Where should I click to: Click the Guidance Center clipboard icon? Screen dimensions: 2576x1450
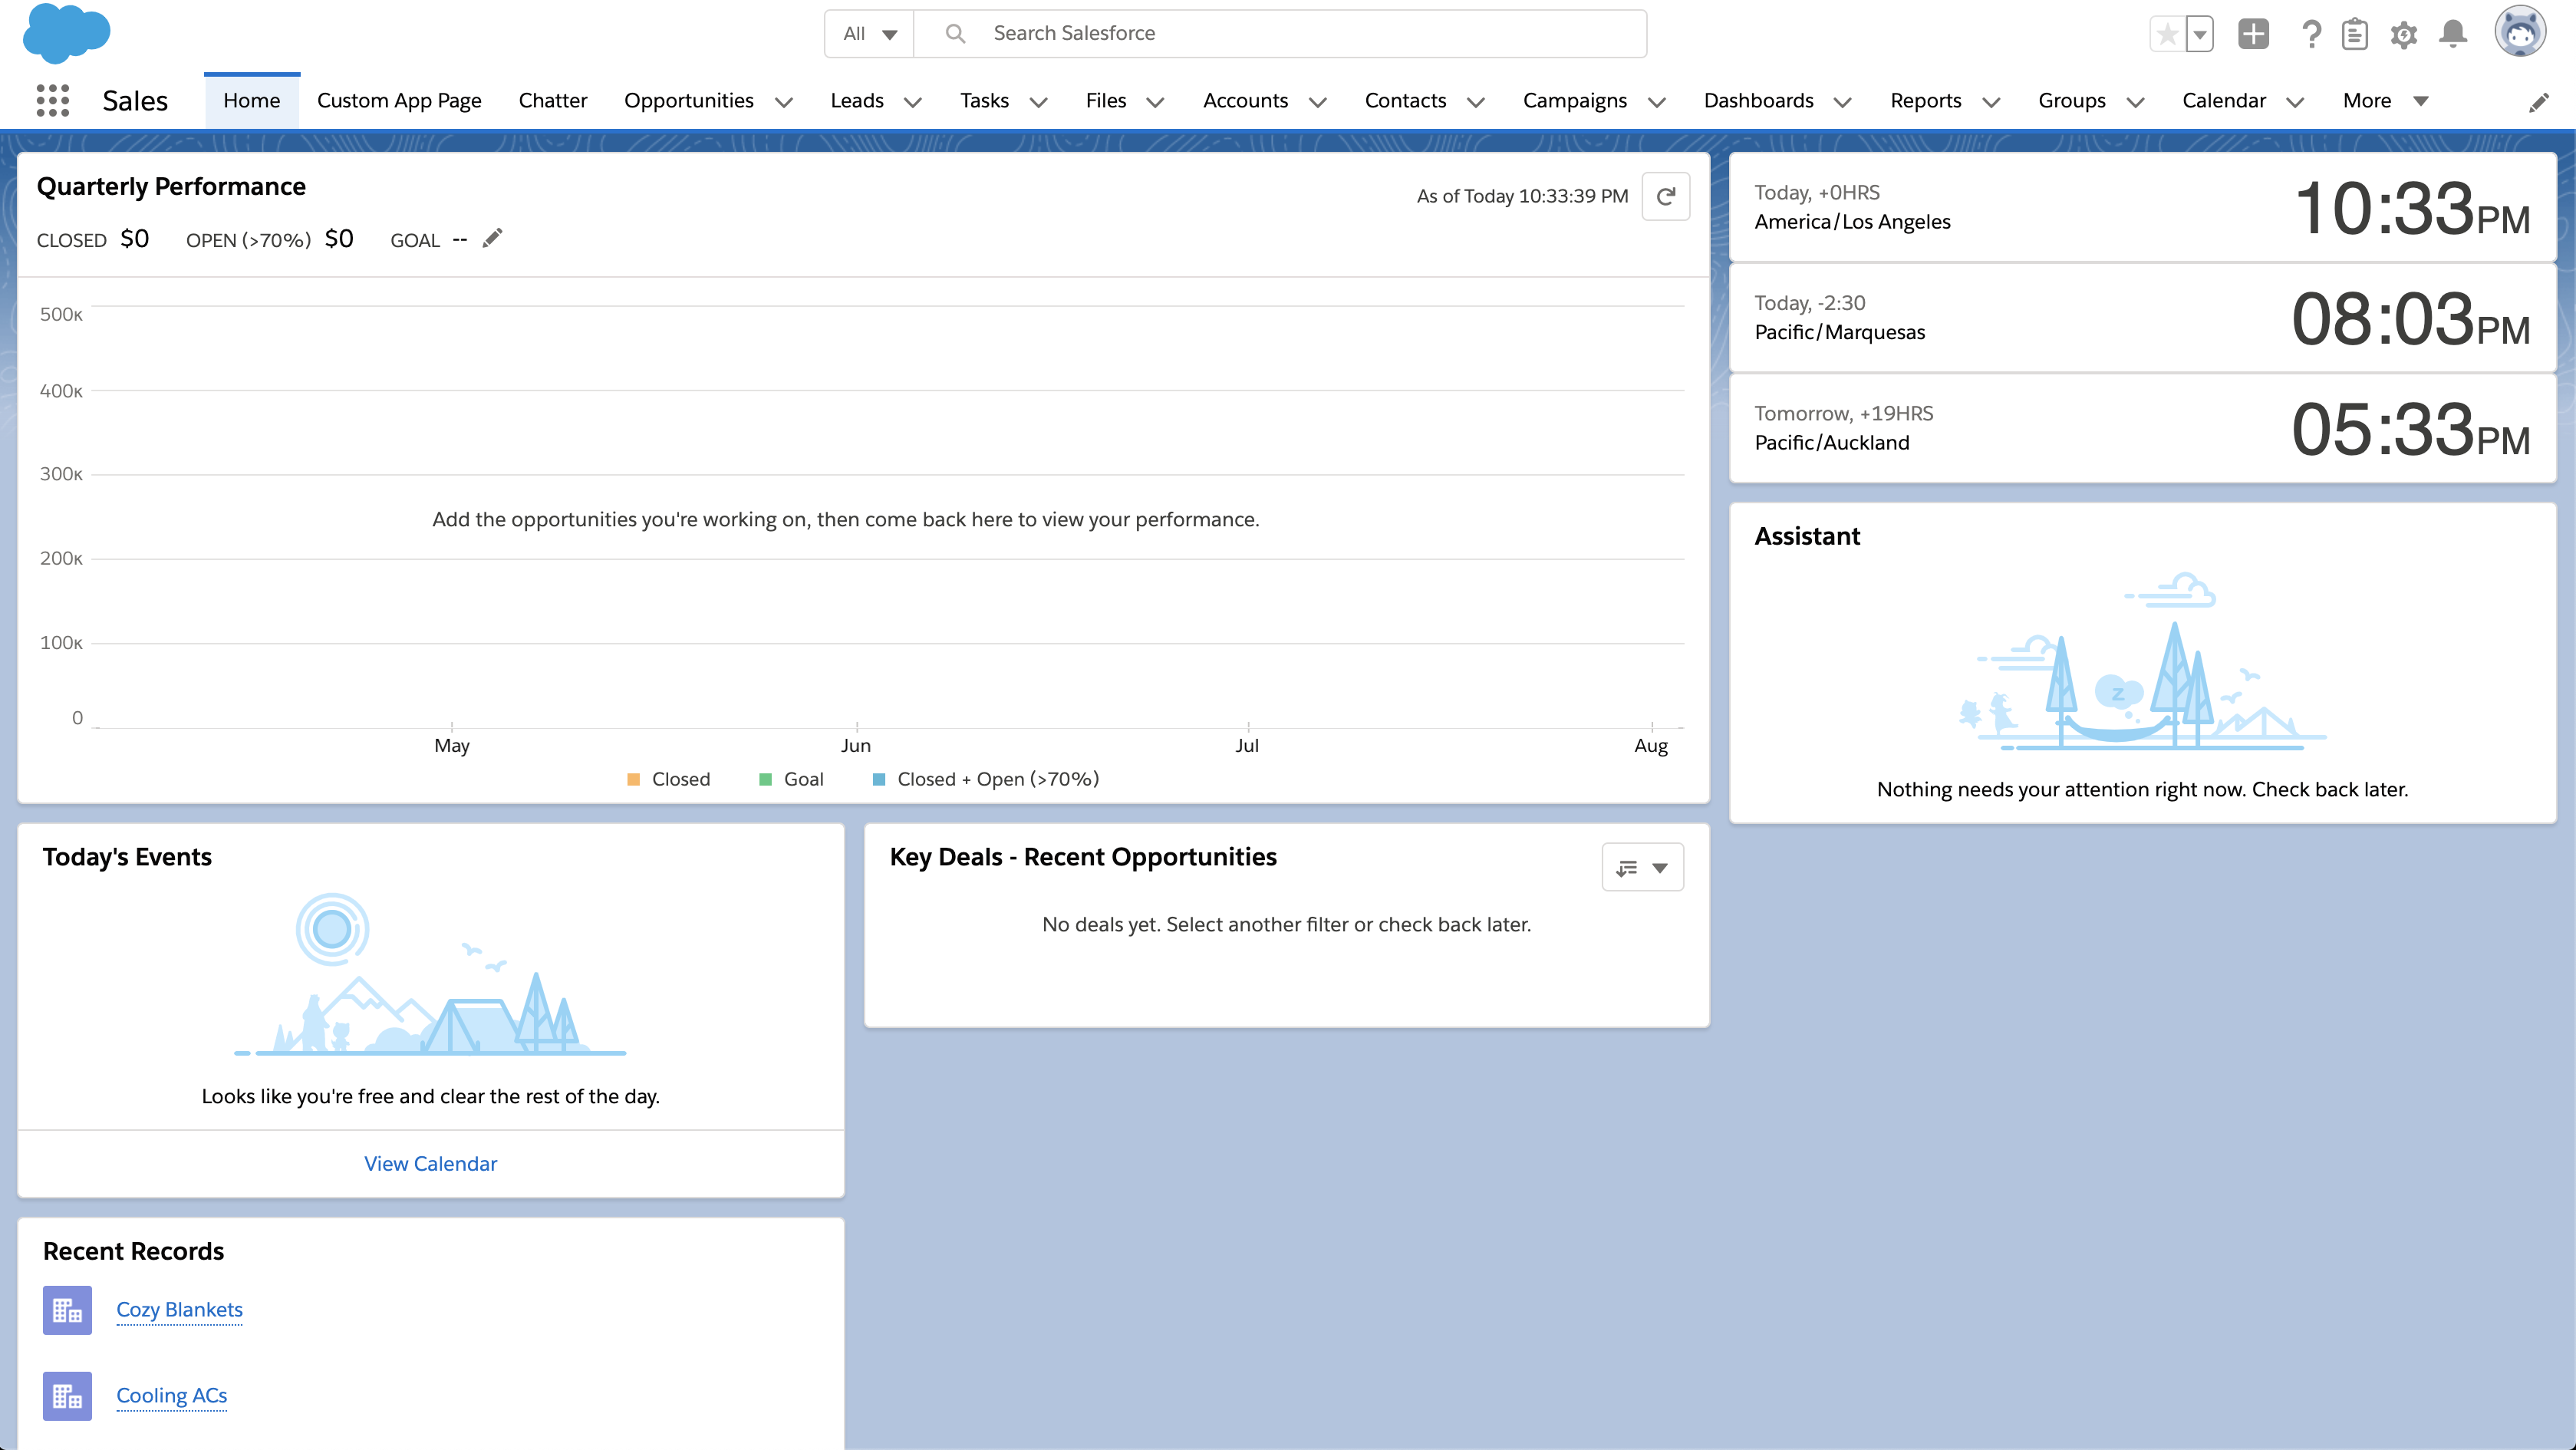click(x=2354, y=34)
